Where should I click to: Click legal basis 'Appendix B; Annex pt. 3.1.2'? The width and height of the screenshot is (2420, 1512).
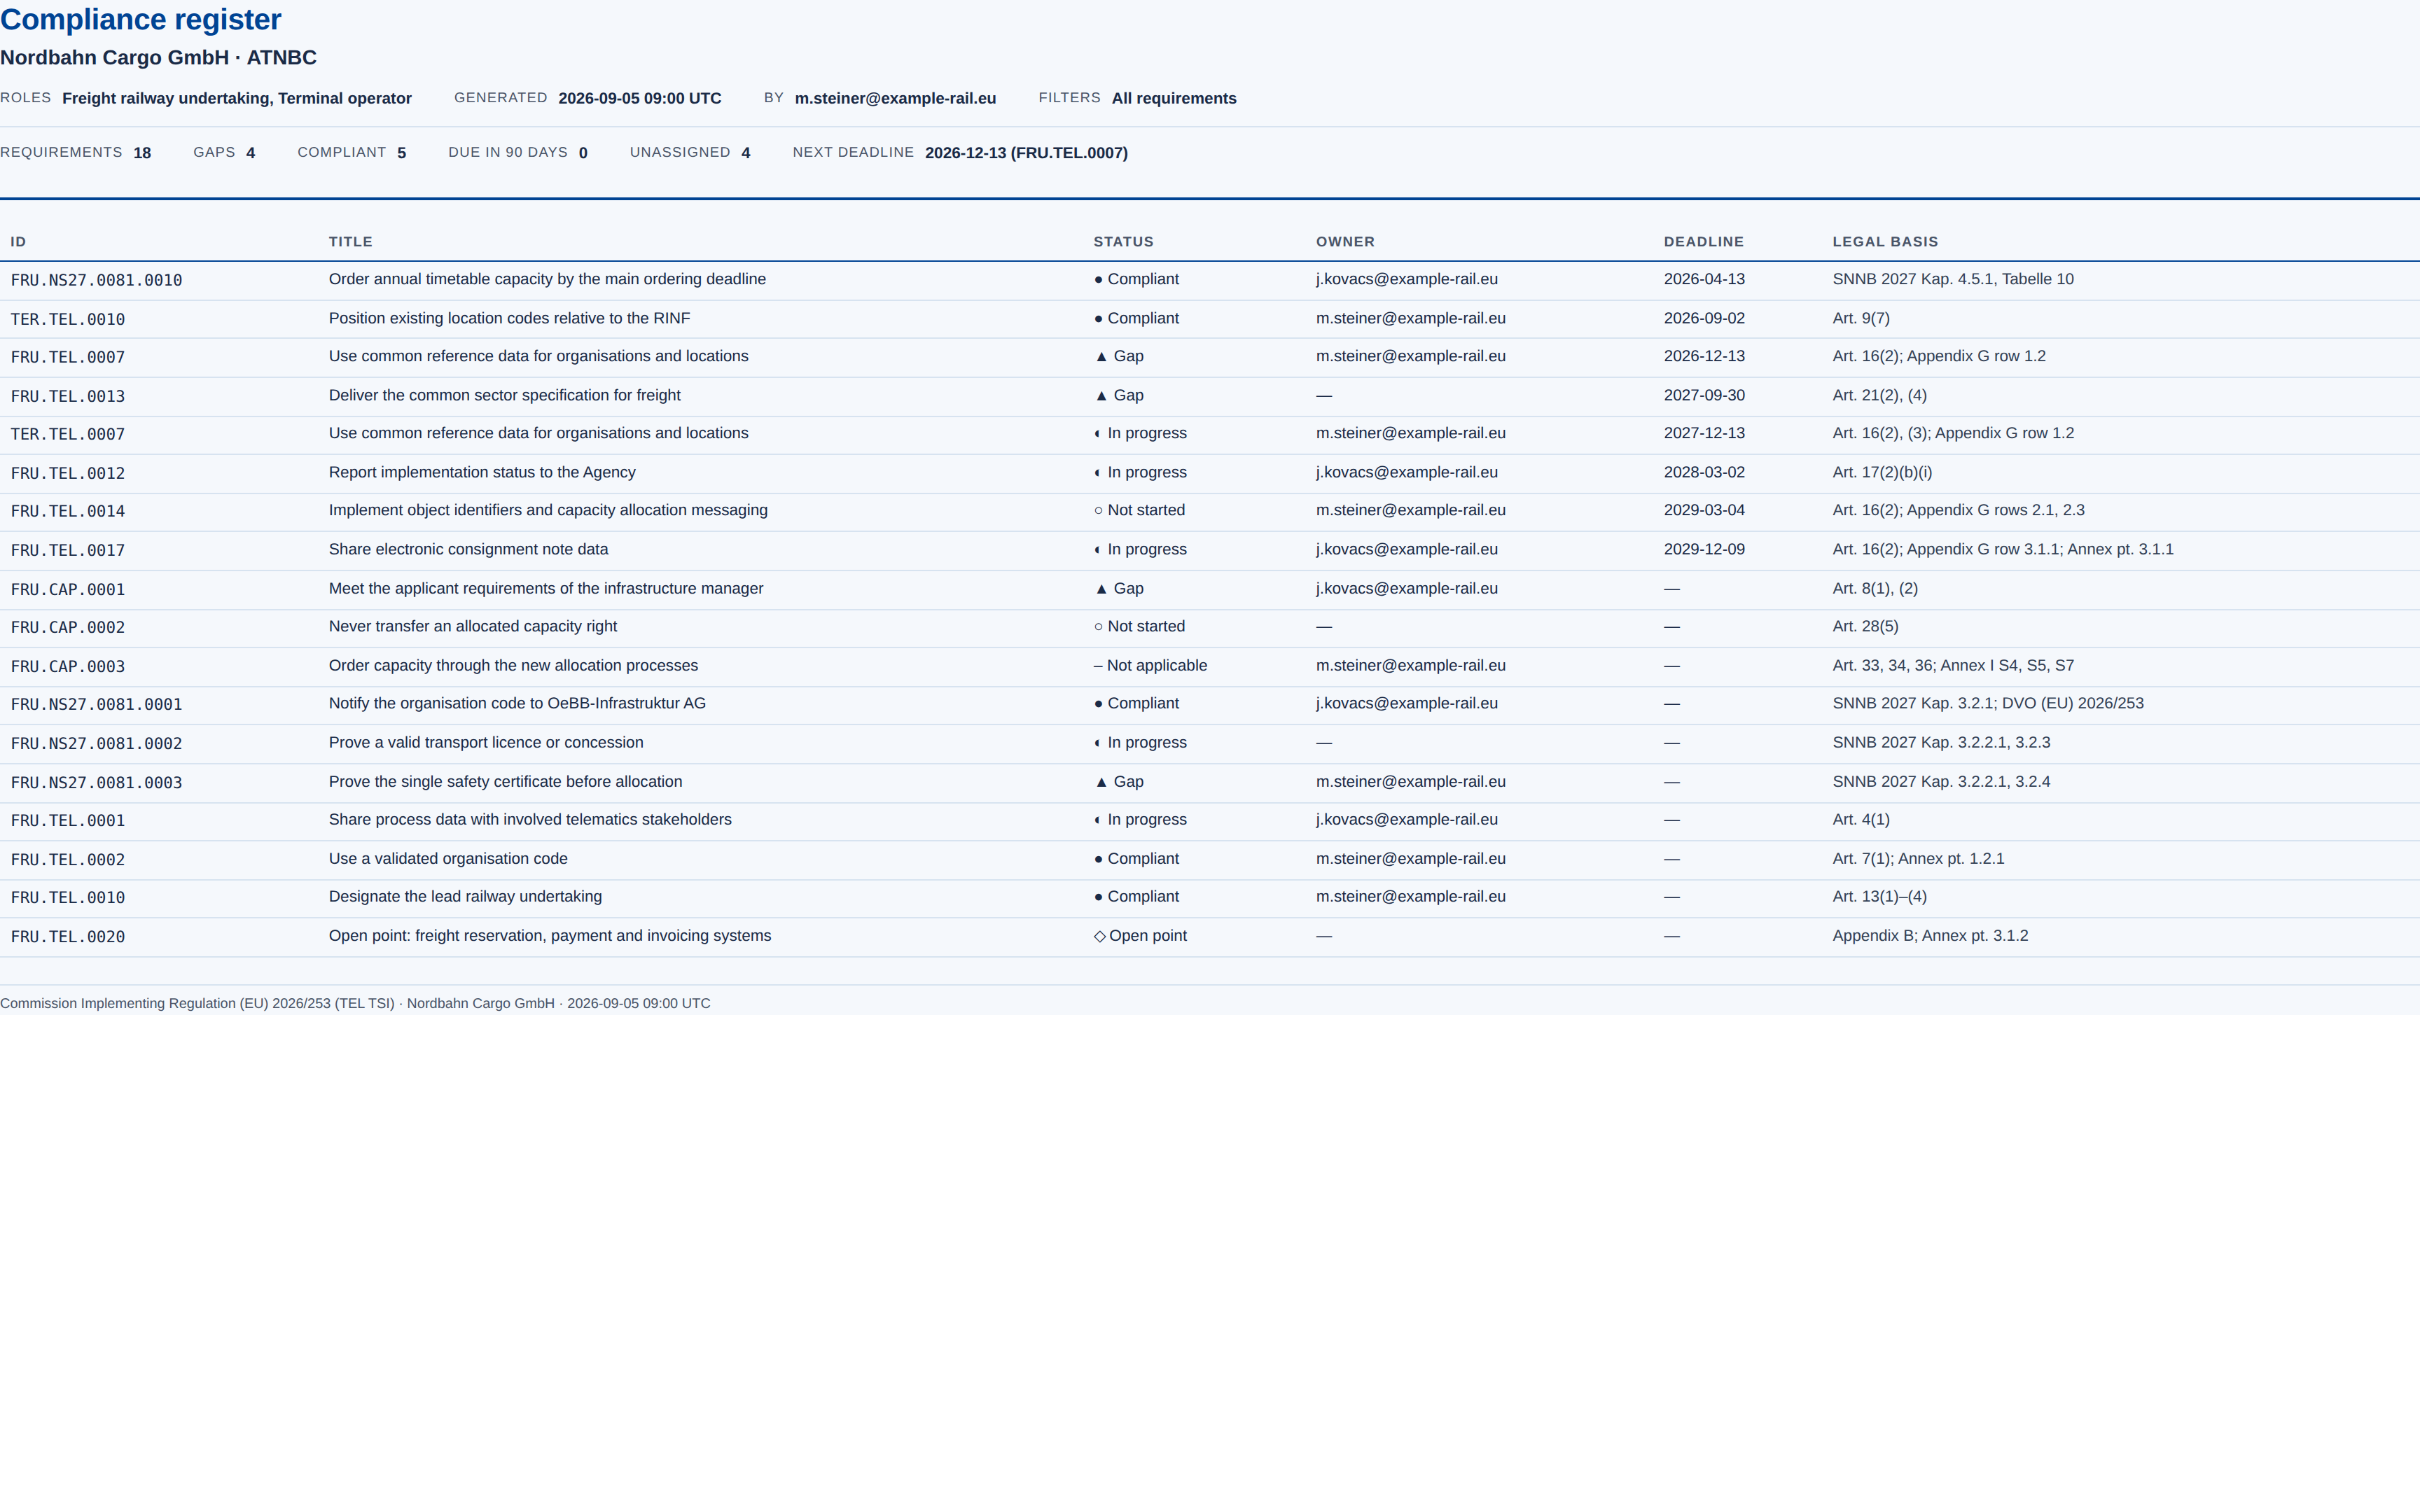(1930, 935)
